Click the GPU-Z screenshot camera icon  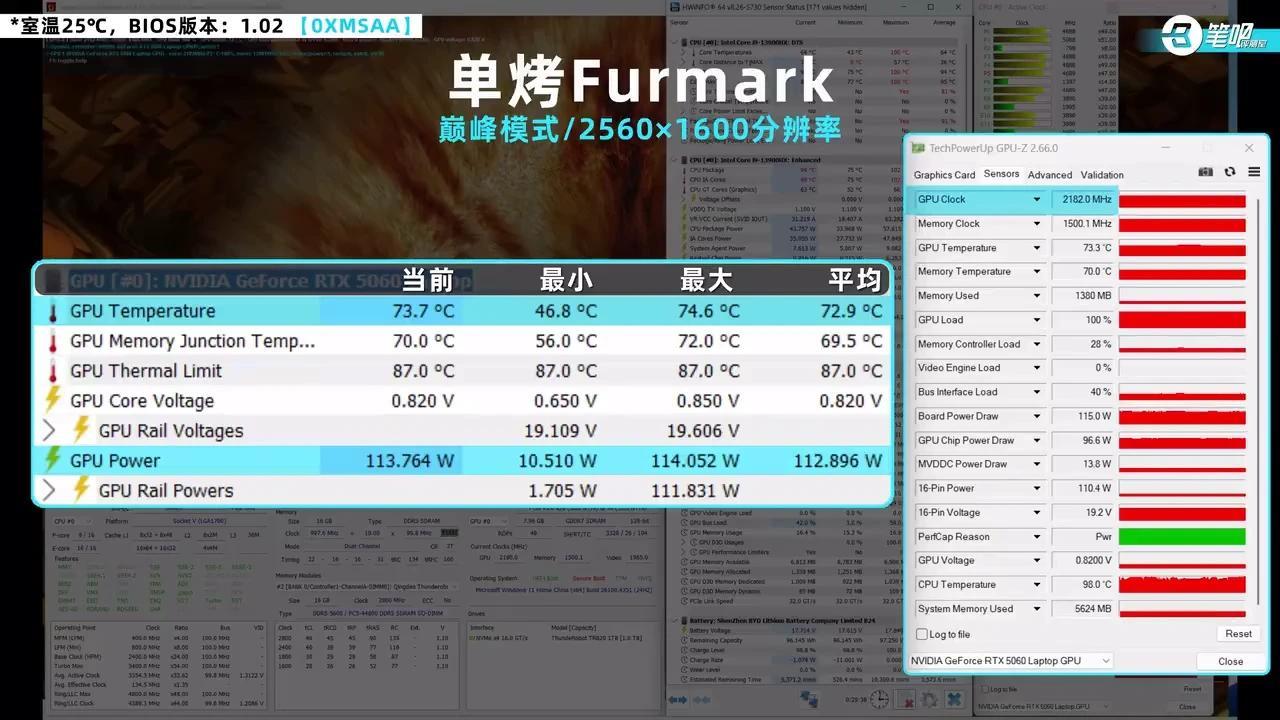[x=1206, y=171]
